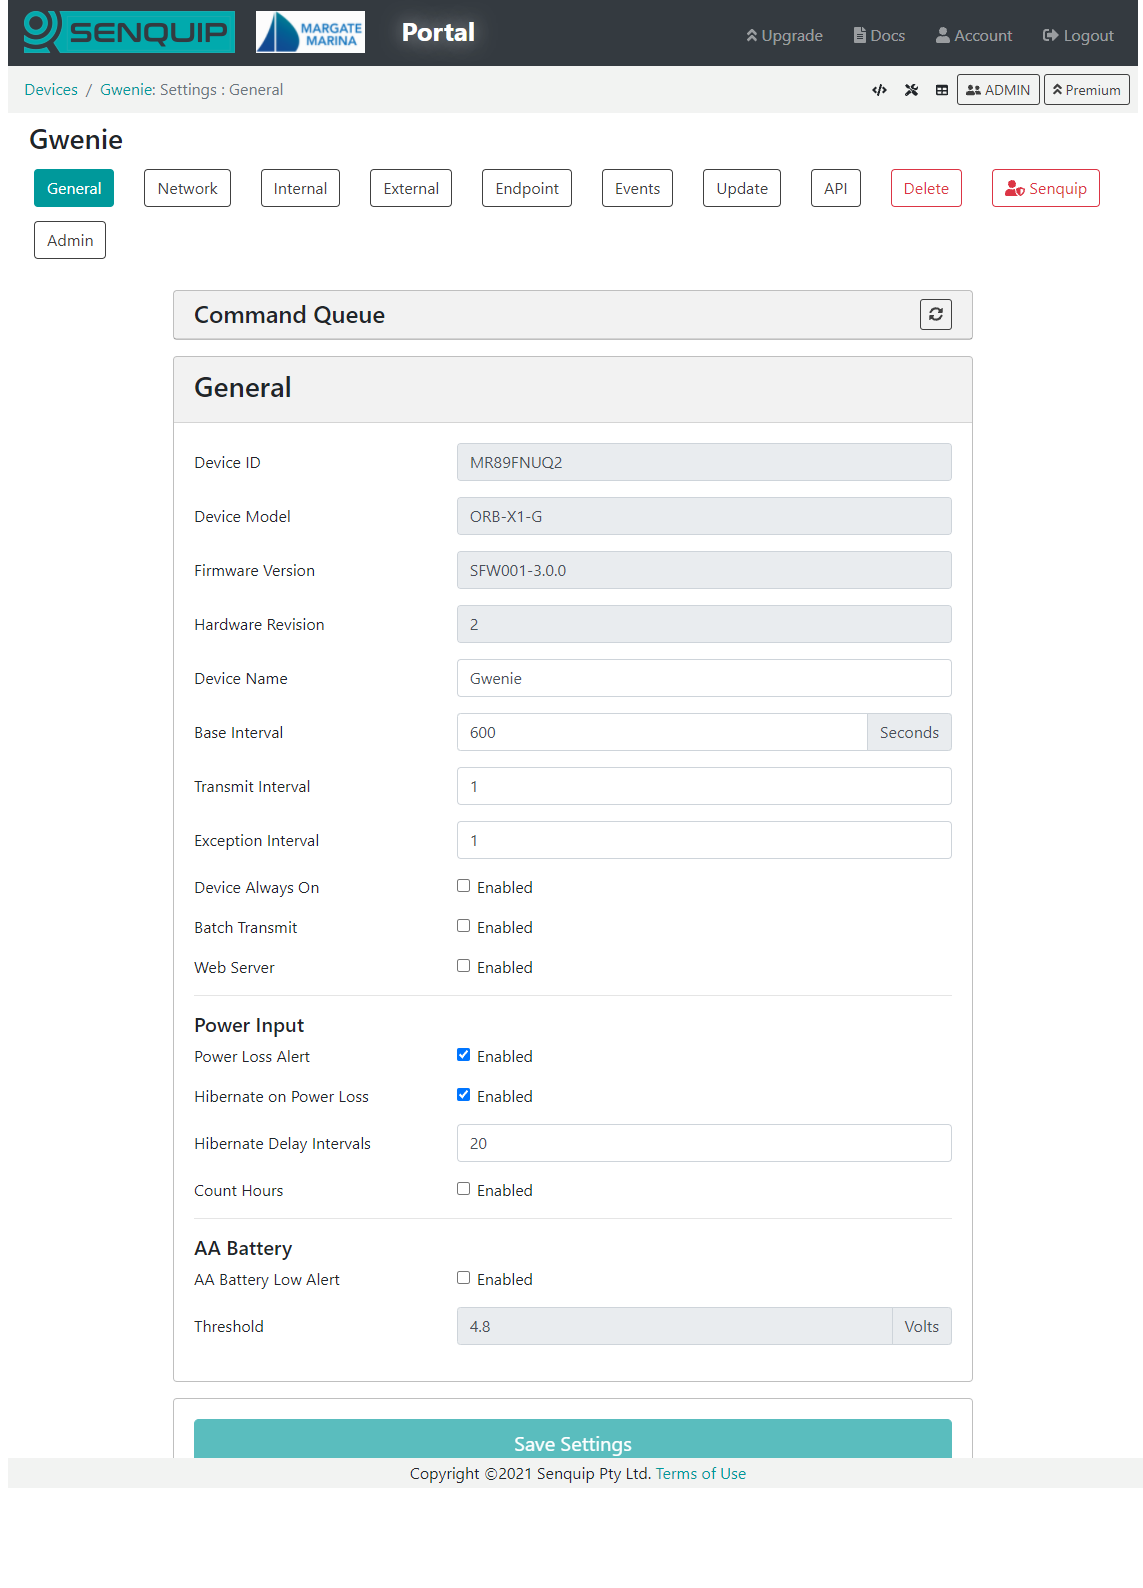Screen dimensions: 1143x1588
Task: Switch to the Network tab
Action: [x=187, y=188]
